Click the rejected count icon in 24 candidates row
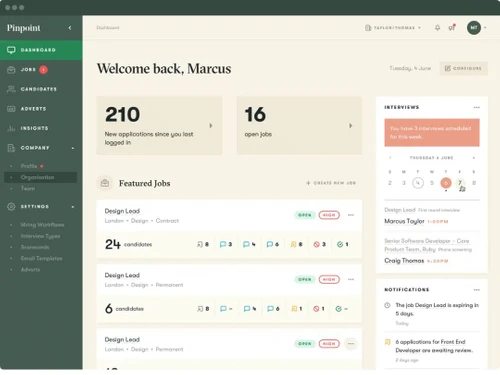500x375 pixels. (x=316, y=244)
